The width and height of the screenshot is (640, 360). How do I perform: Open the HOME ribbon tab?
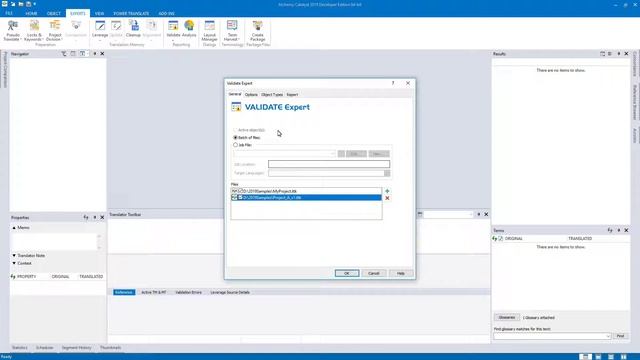click(x=31, y=13)
